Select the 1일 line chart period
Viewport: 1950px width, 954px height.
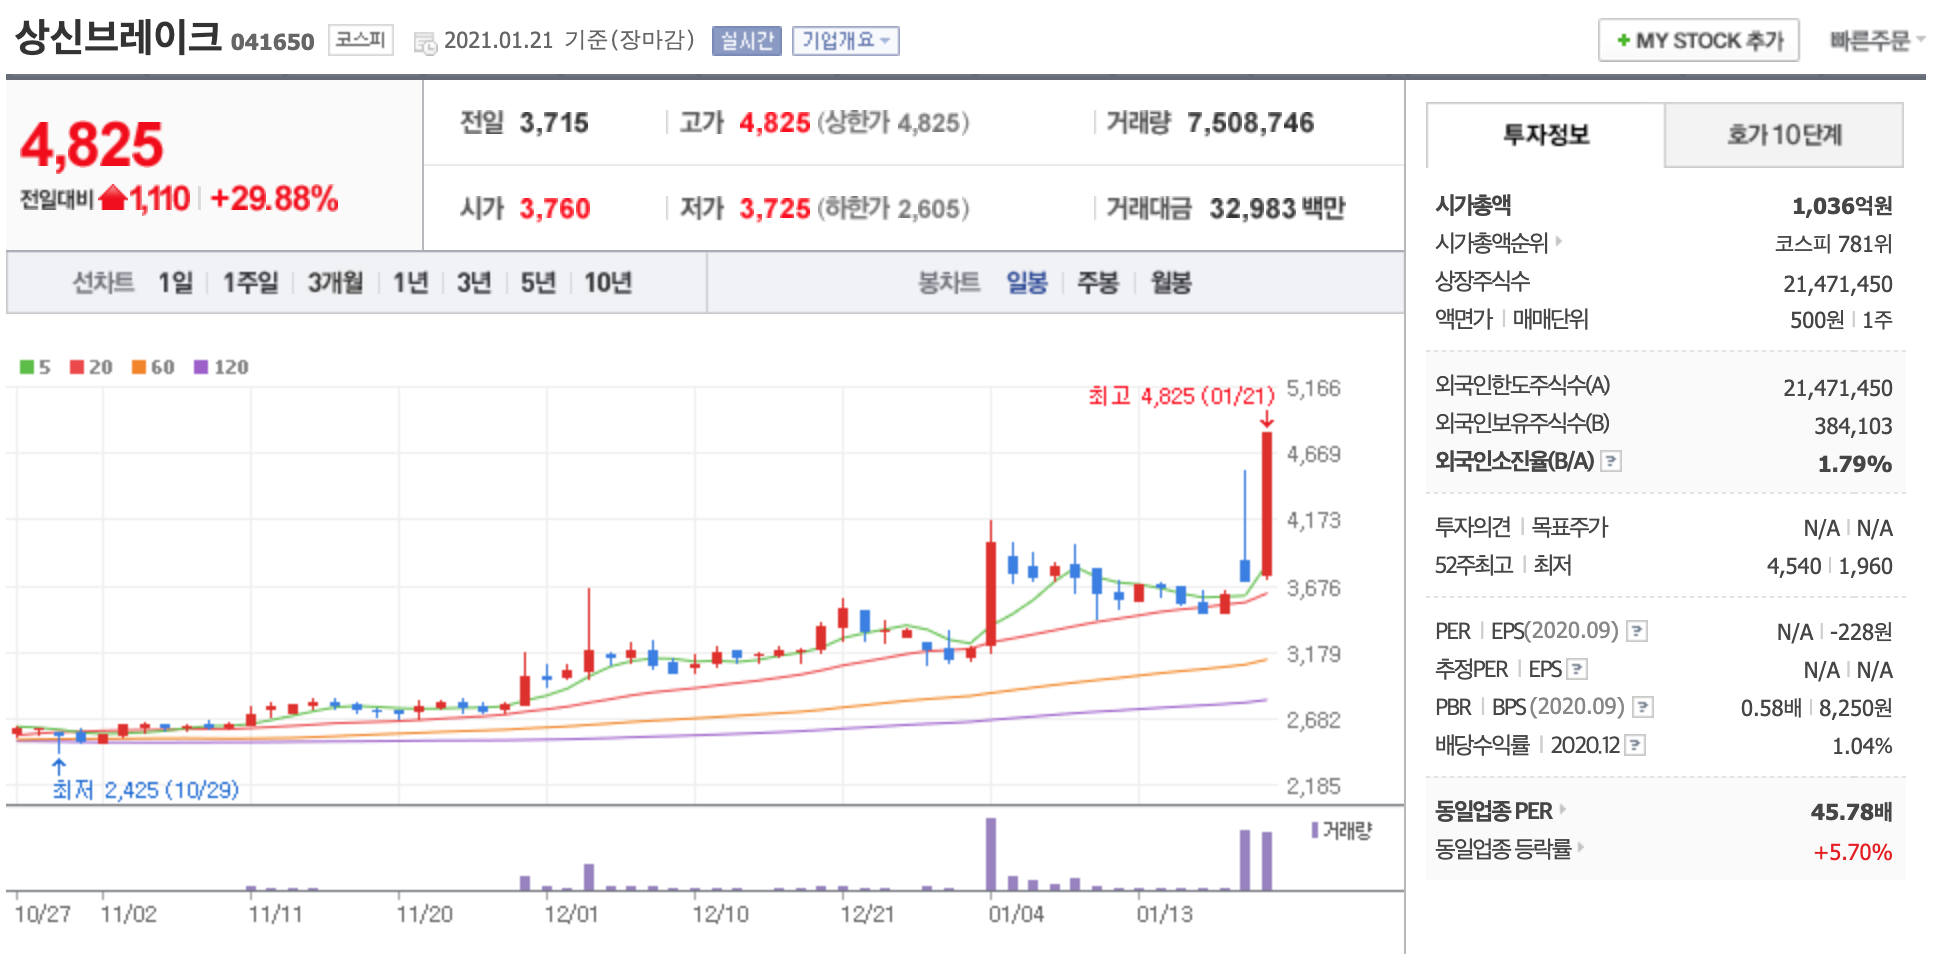[175, 282]
